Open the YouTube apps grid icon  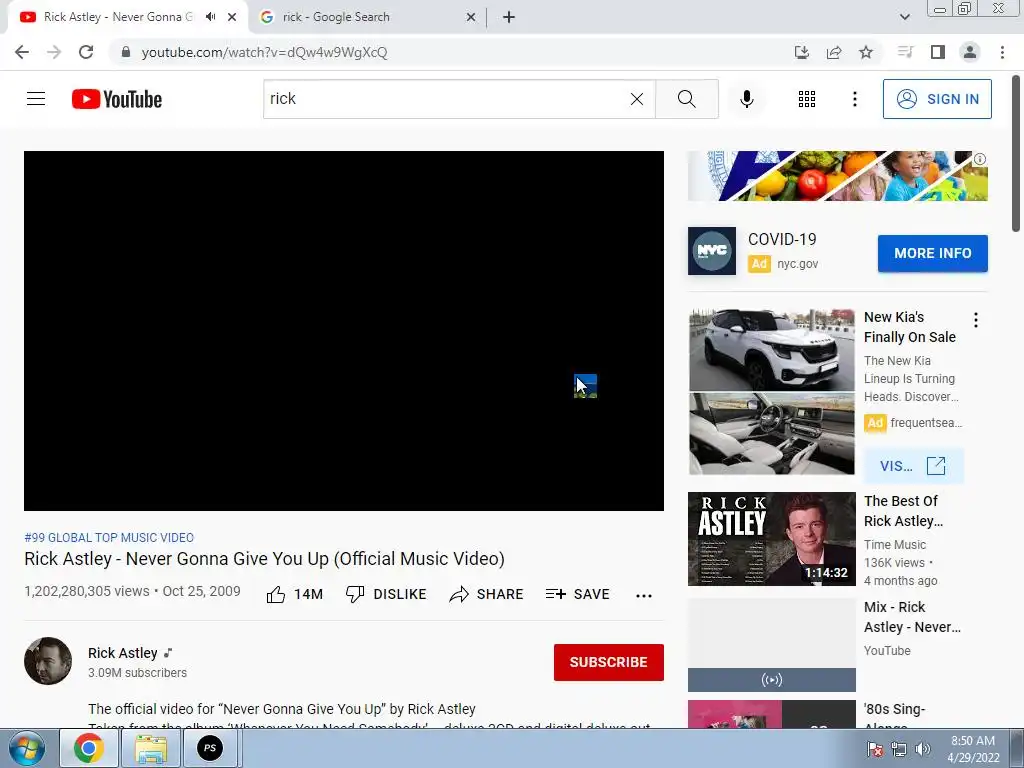(807, 99)
